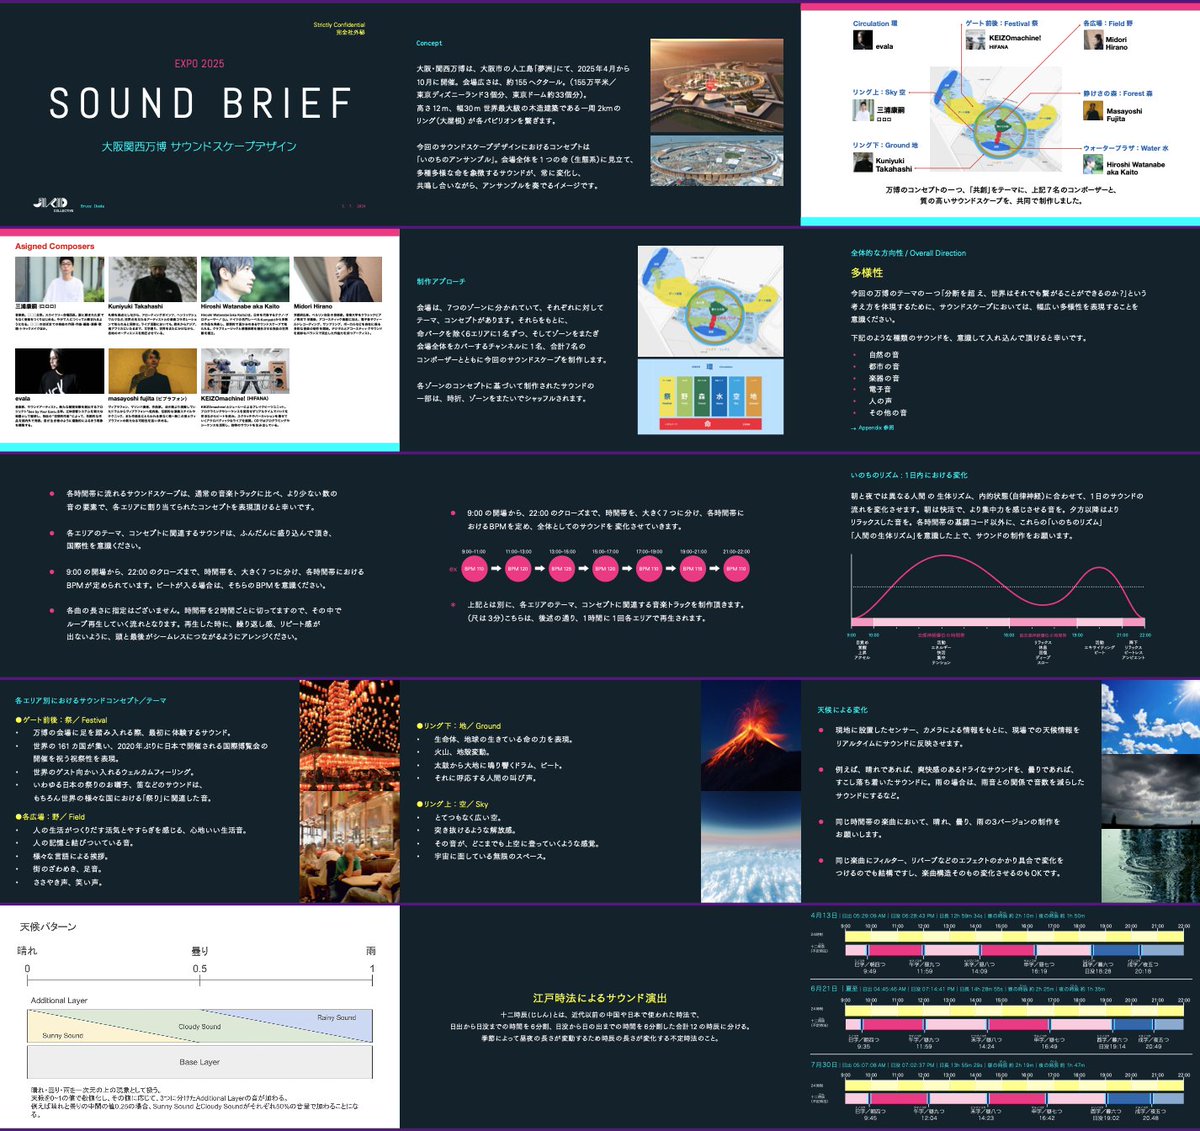1200x1131 pixels.
Task: Click Kuniyuki Takahashi portrait under リング下 : Ground
Action: (862, 163)
